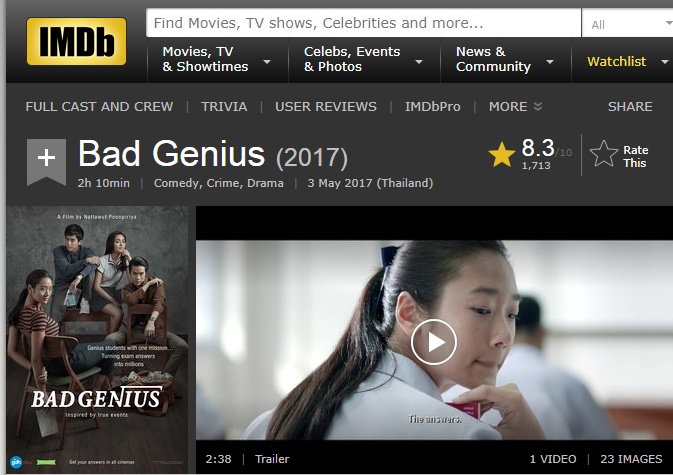Viewport: 673px width, 475px height.
Task: Open the 23 IMAGES gallery link
Action: 631,459
